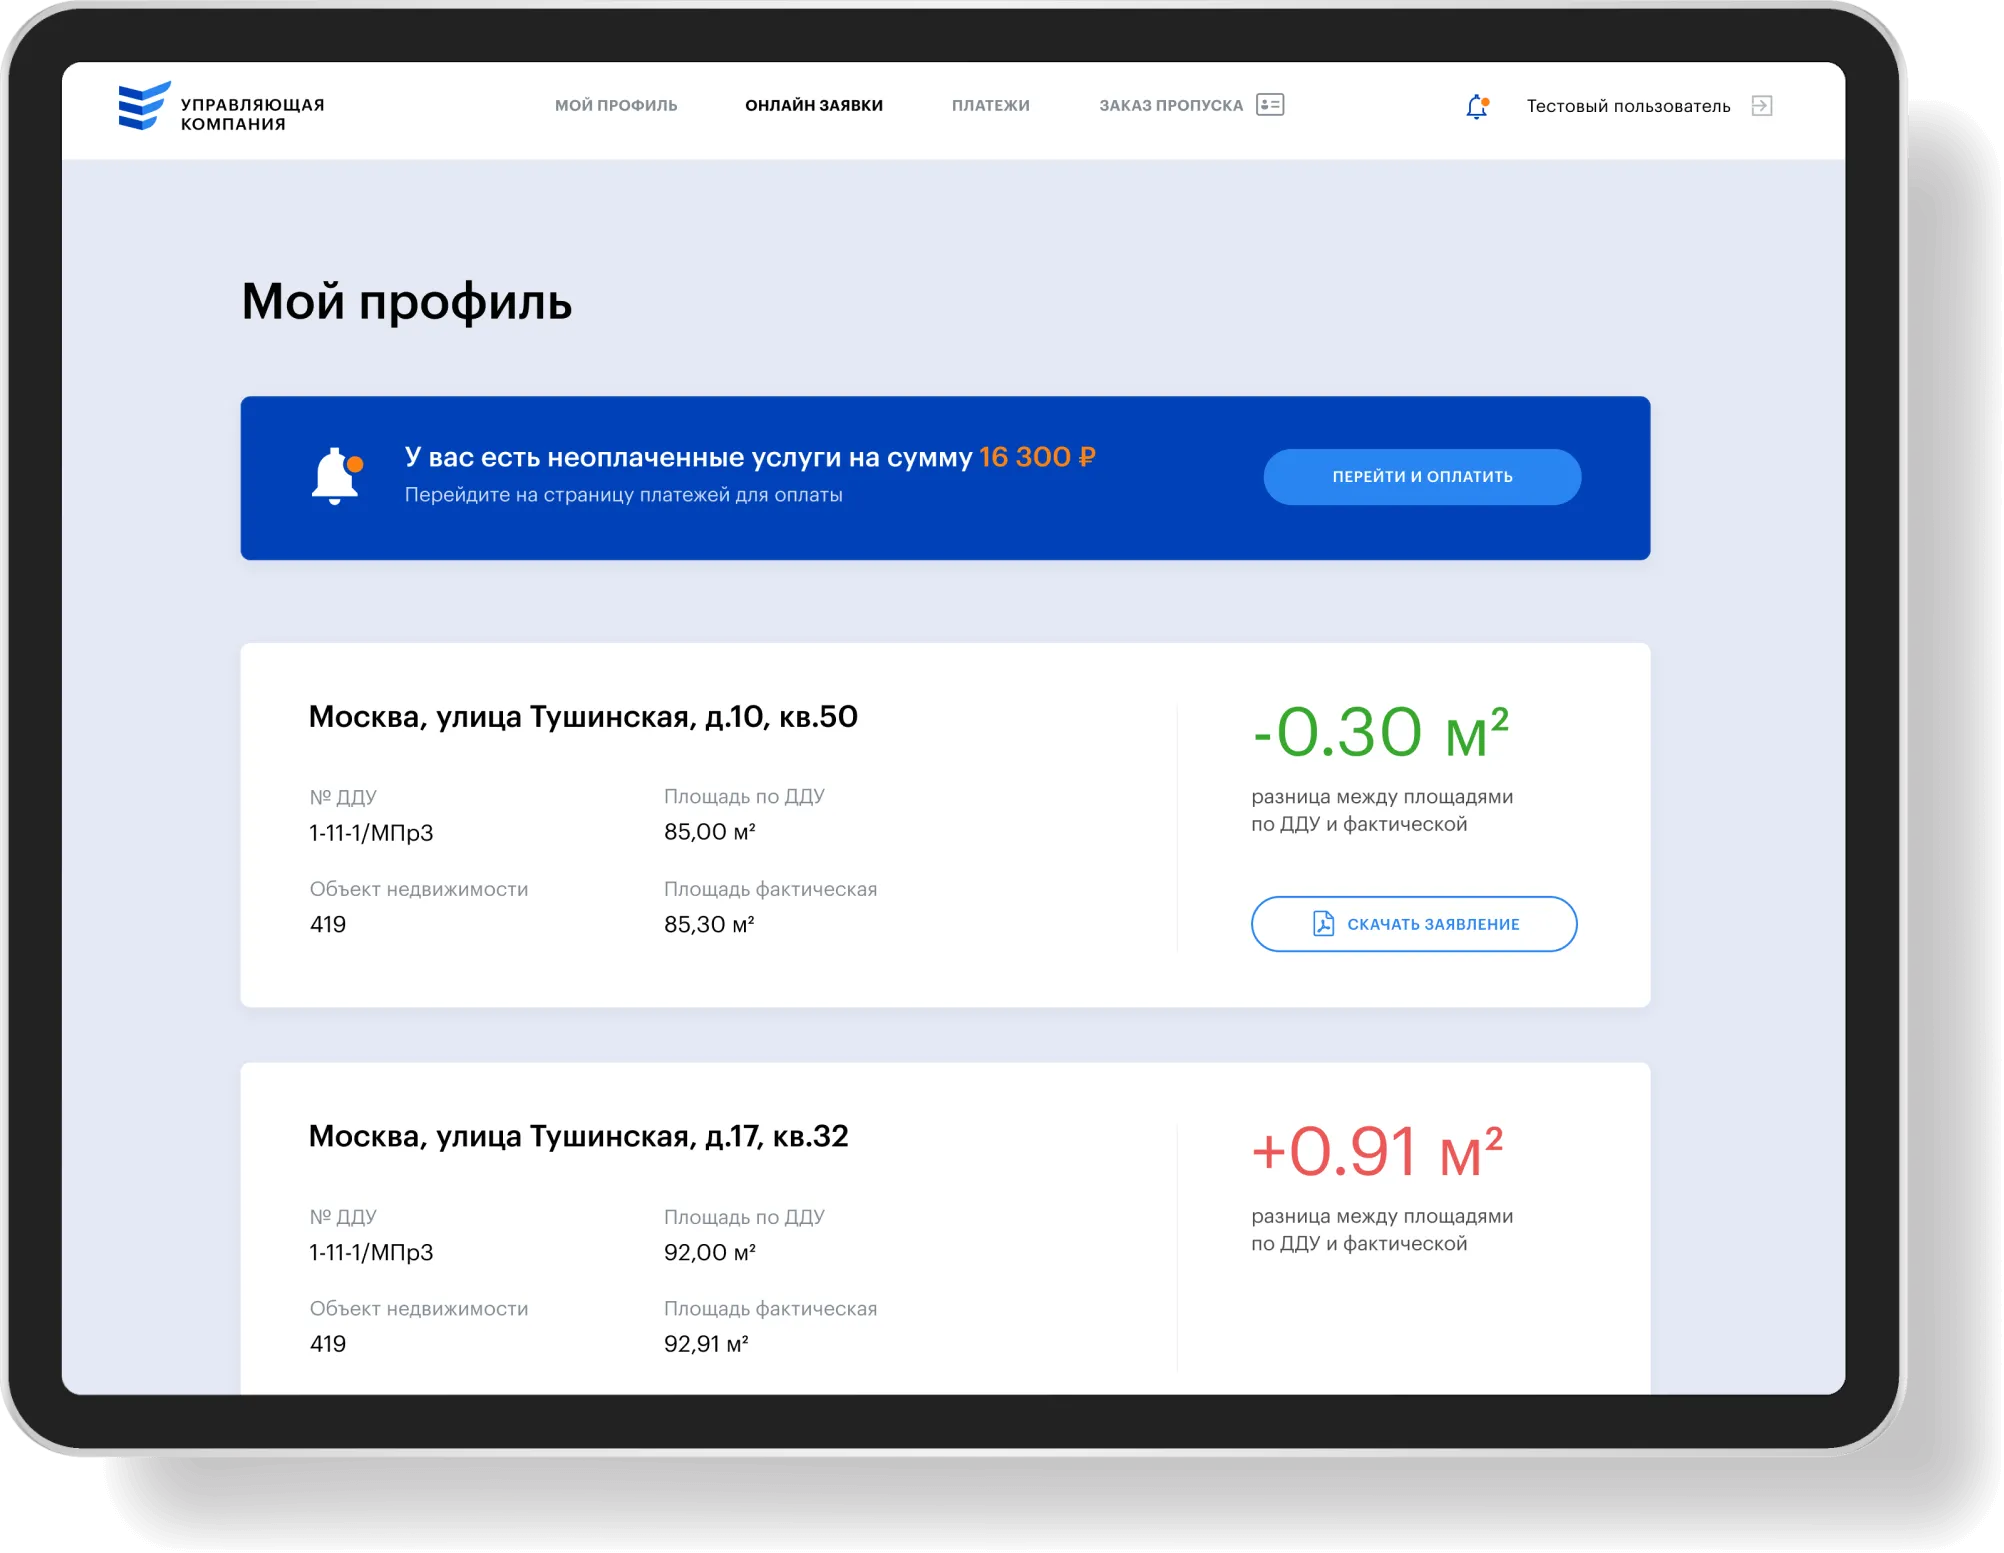Click the green -0.30 м² difference value
The image size is (2004, 1553).
click(x=1380, y=733)
